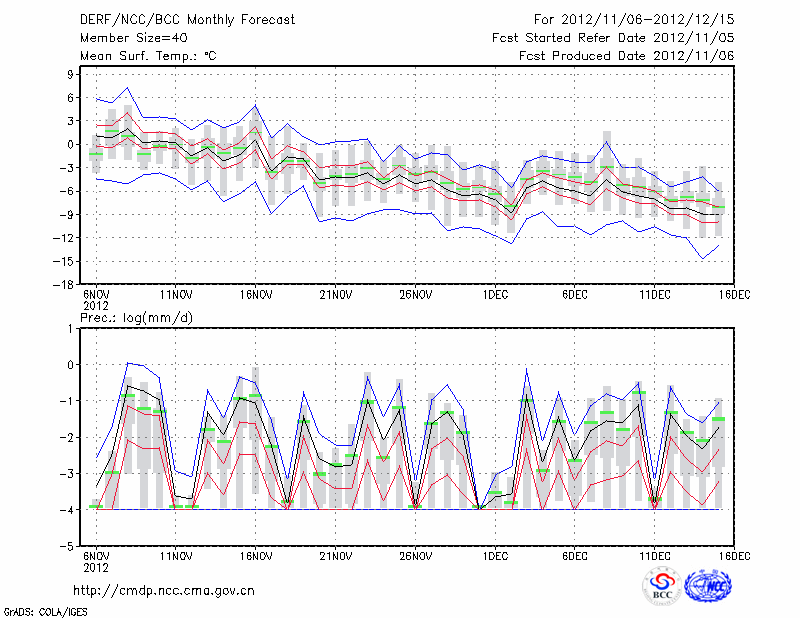Click 16DEC tick on temperature chart axis
Screen dimensions: 800x618
pyautogui.click(x=733, y=294)
